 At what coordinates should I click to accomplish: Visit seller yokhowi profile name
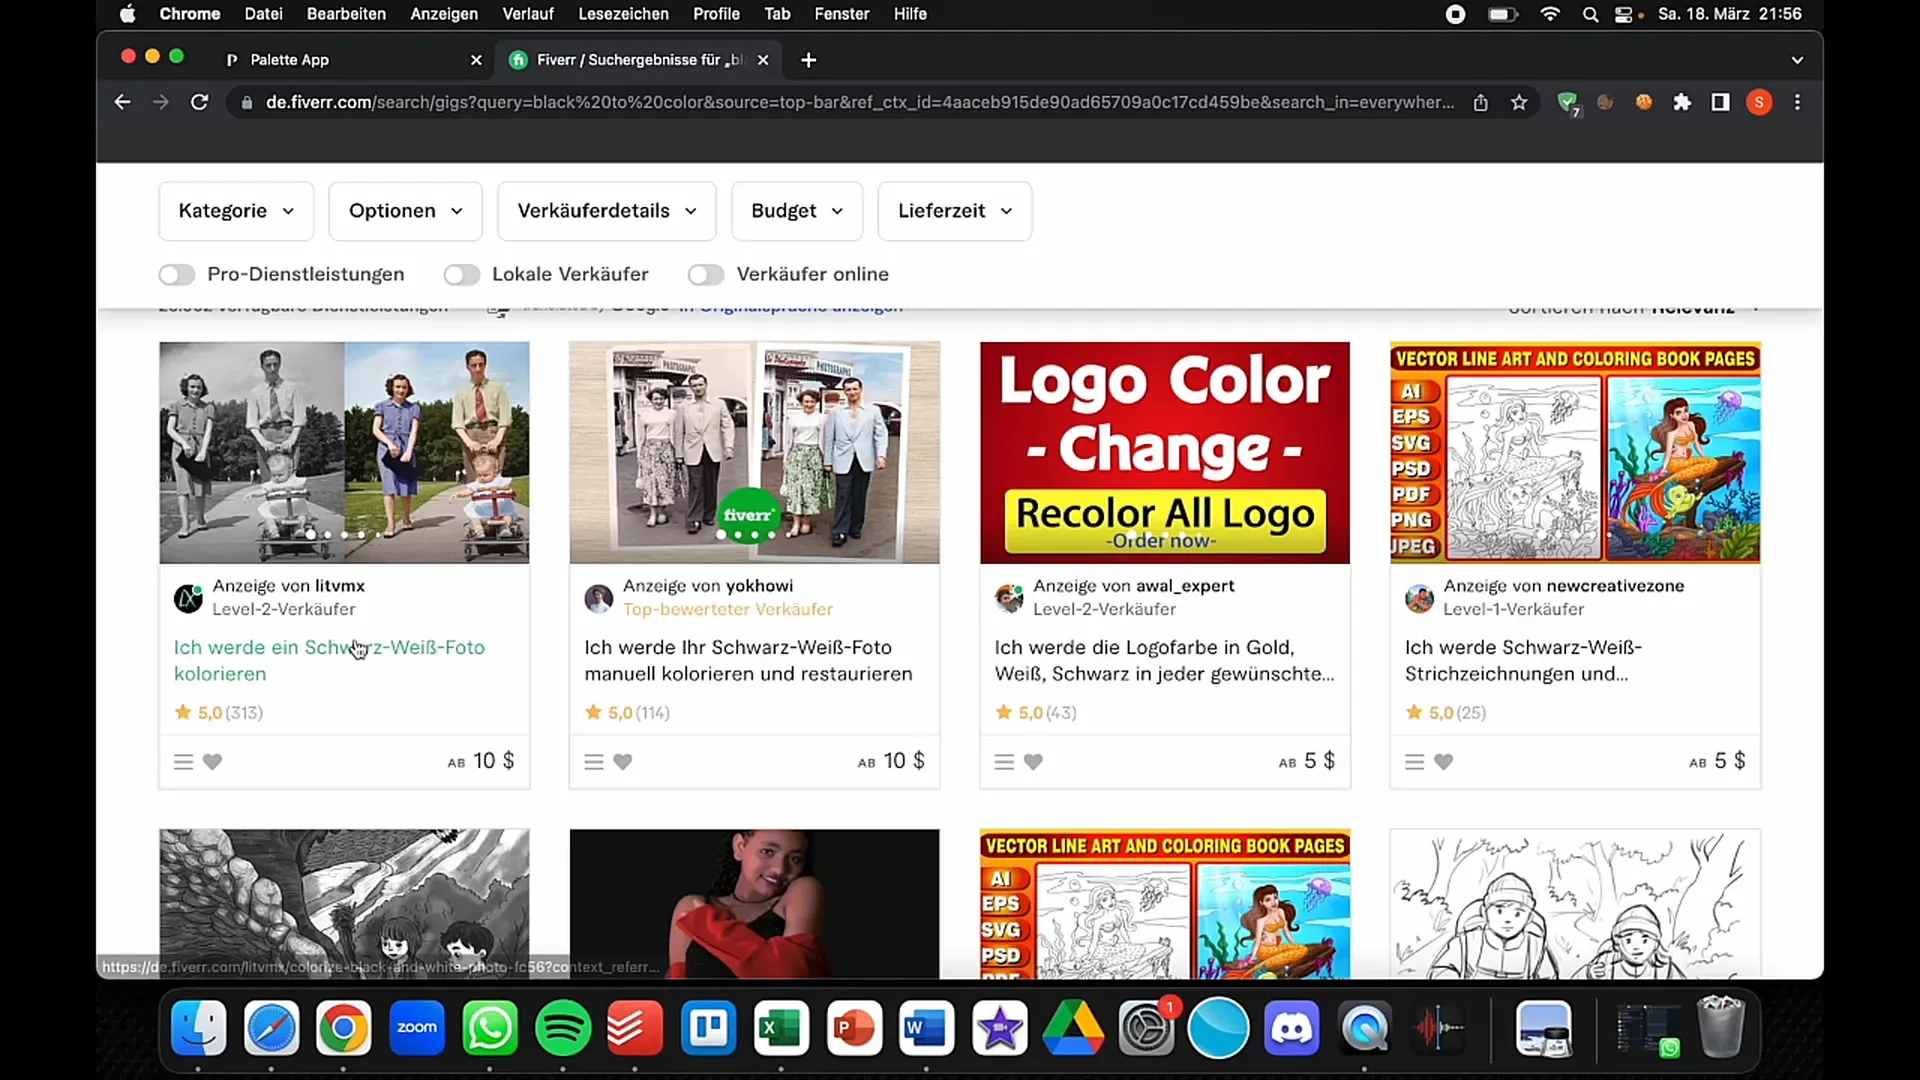[x=759, y=586]
